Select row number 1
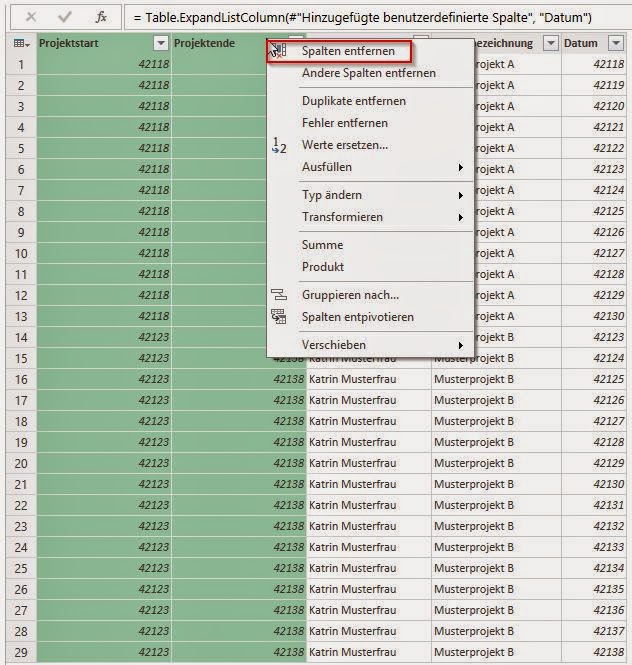This screenshot has width=632, height=665. [21, 65]
